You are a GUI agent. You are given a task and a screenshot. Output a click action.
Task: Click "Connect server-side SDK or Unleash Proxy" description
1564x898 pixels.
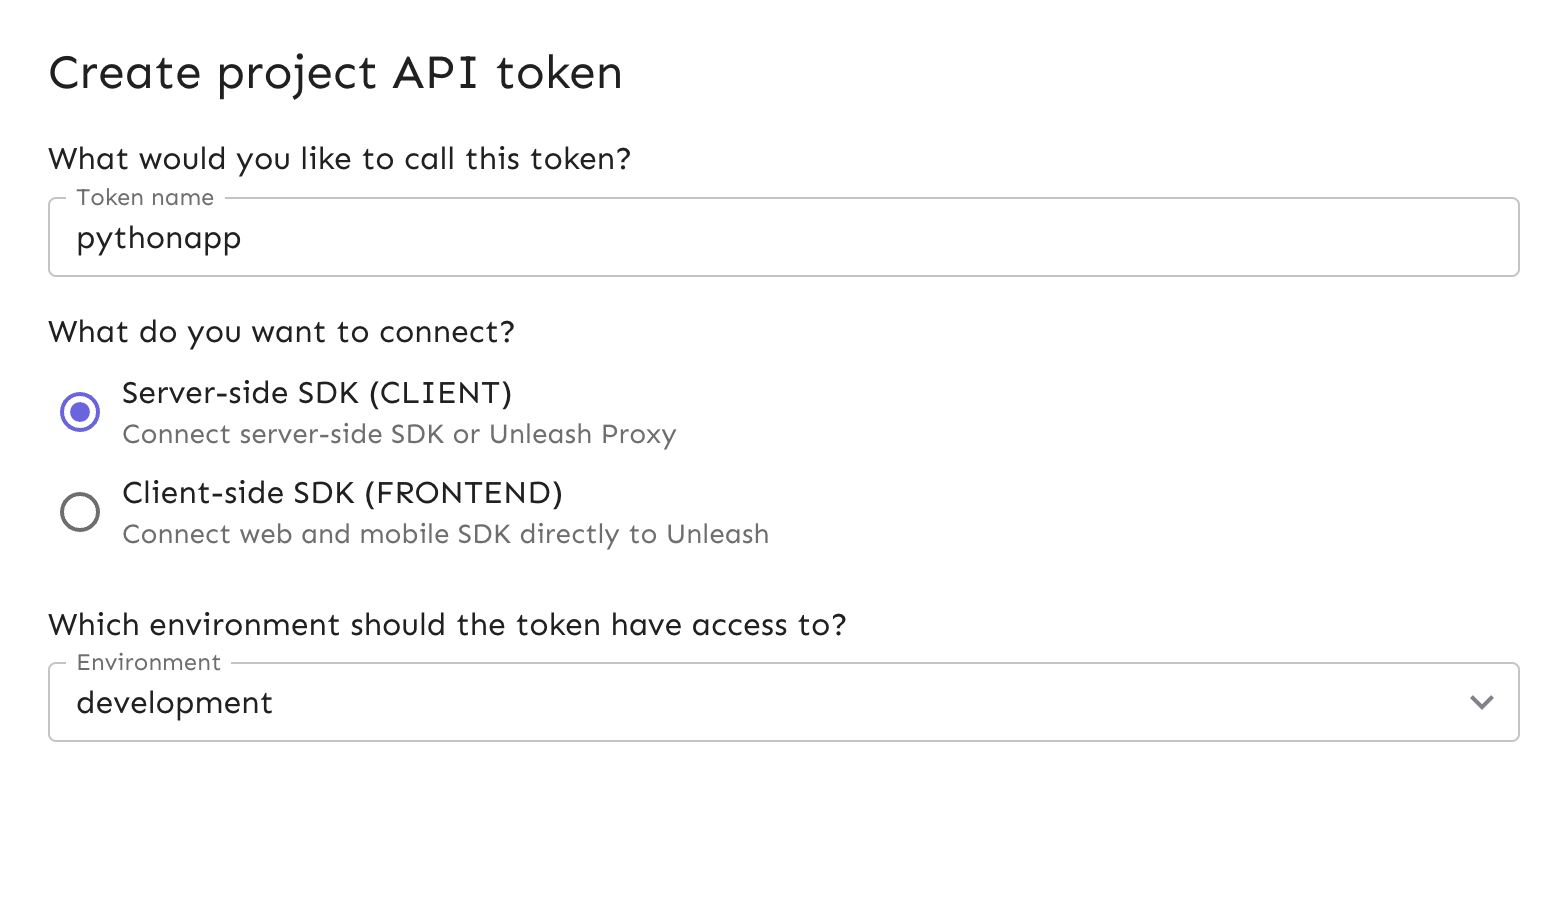[x=399, y=435]
